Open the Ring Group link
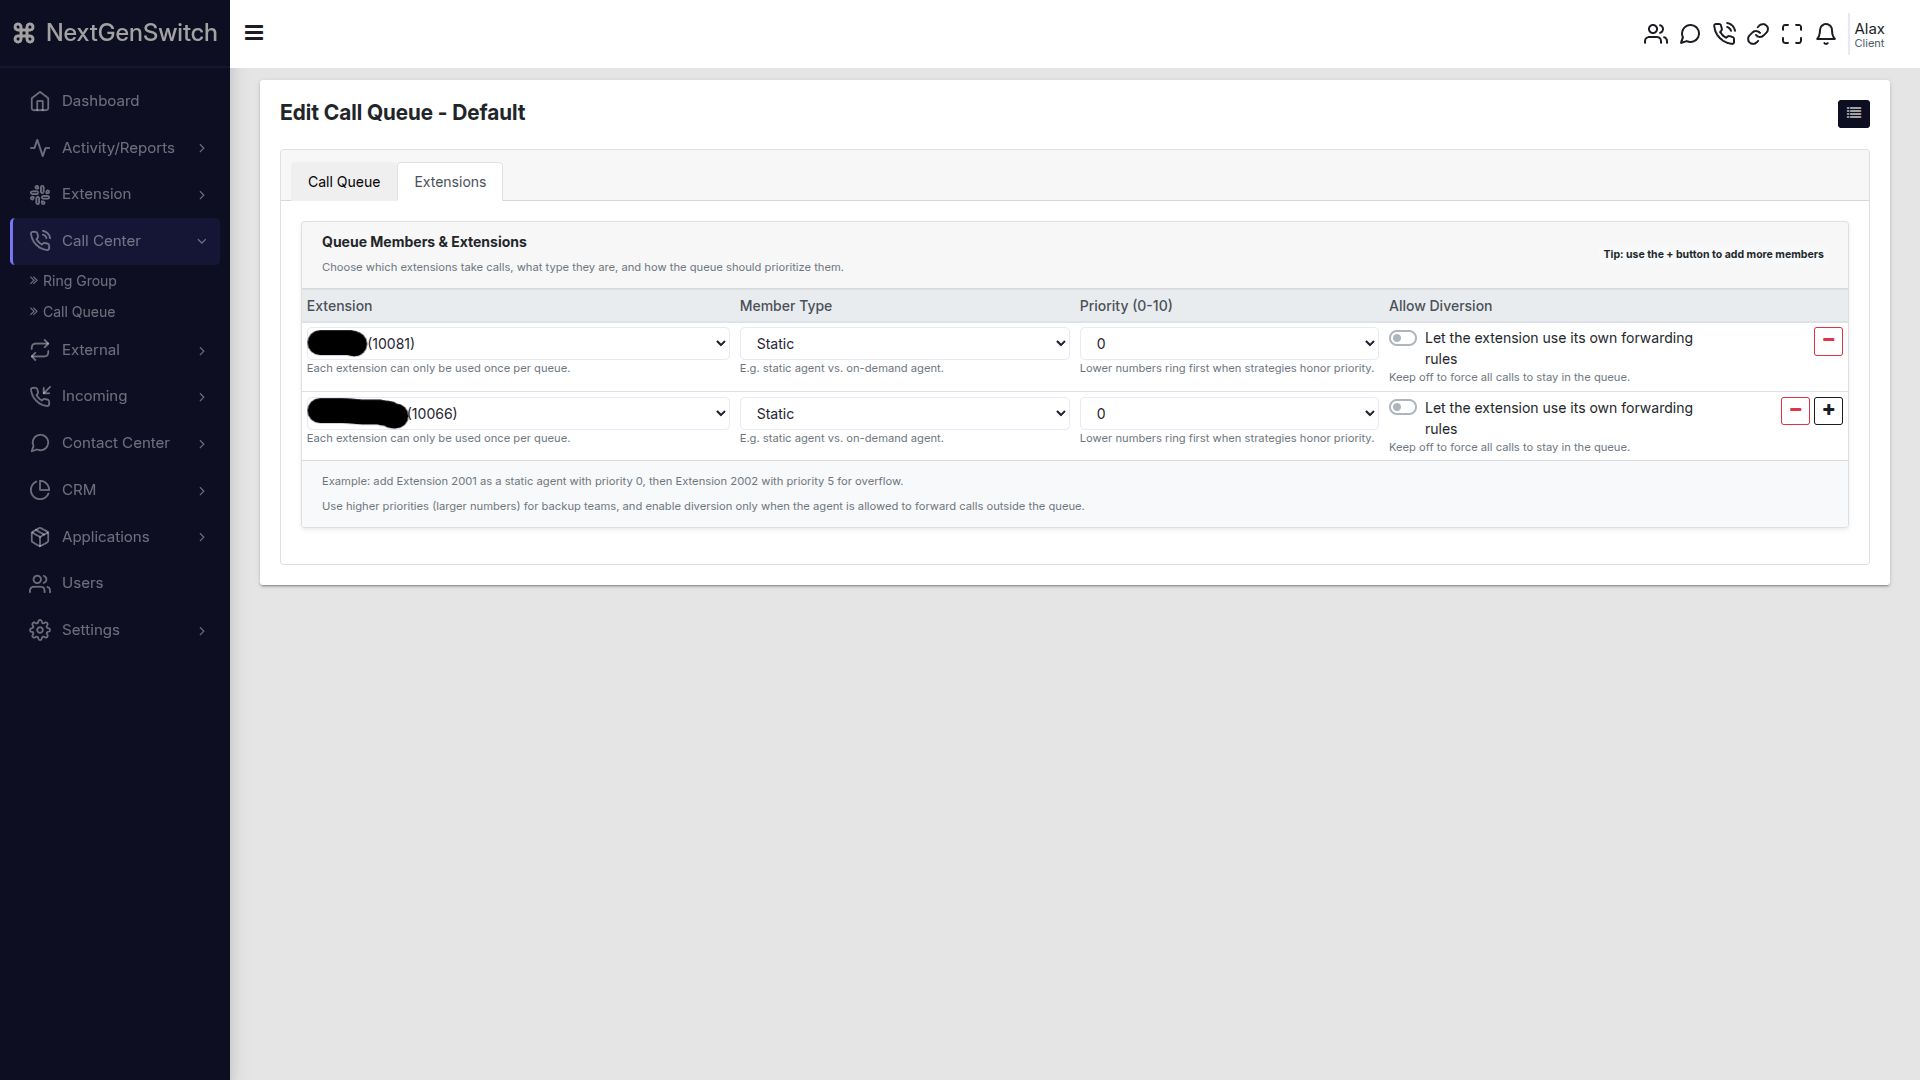The image size is (1920, 1080). pyautogui.click(x=79, y=281)
